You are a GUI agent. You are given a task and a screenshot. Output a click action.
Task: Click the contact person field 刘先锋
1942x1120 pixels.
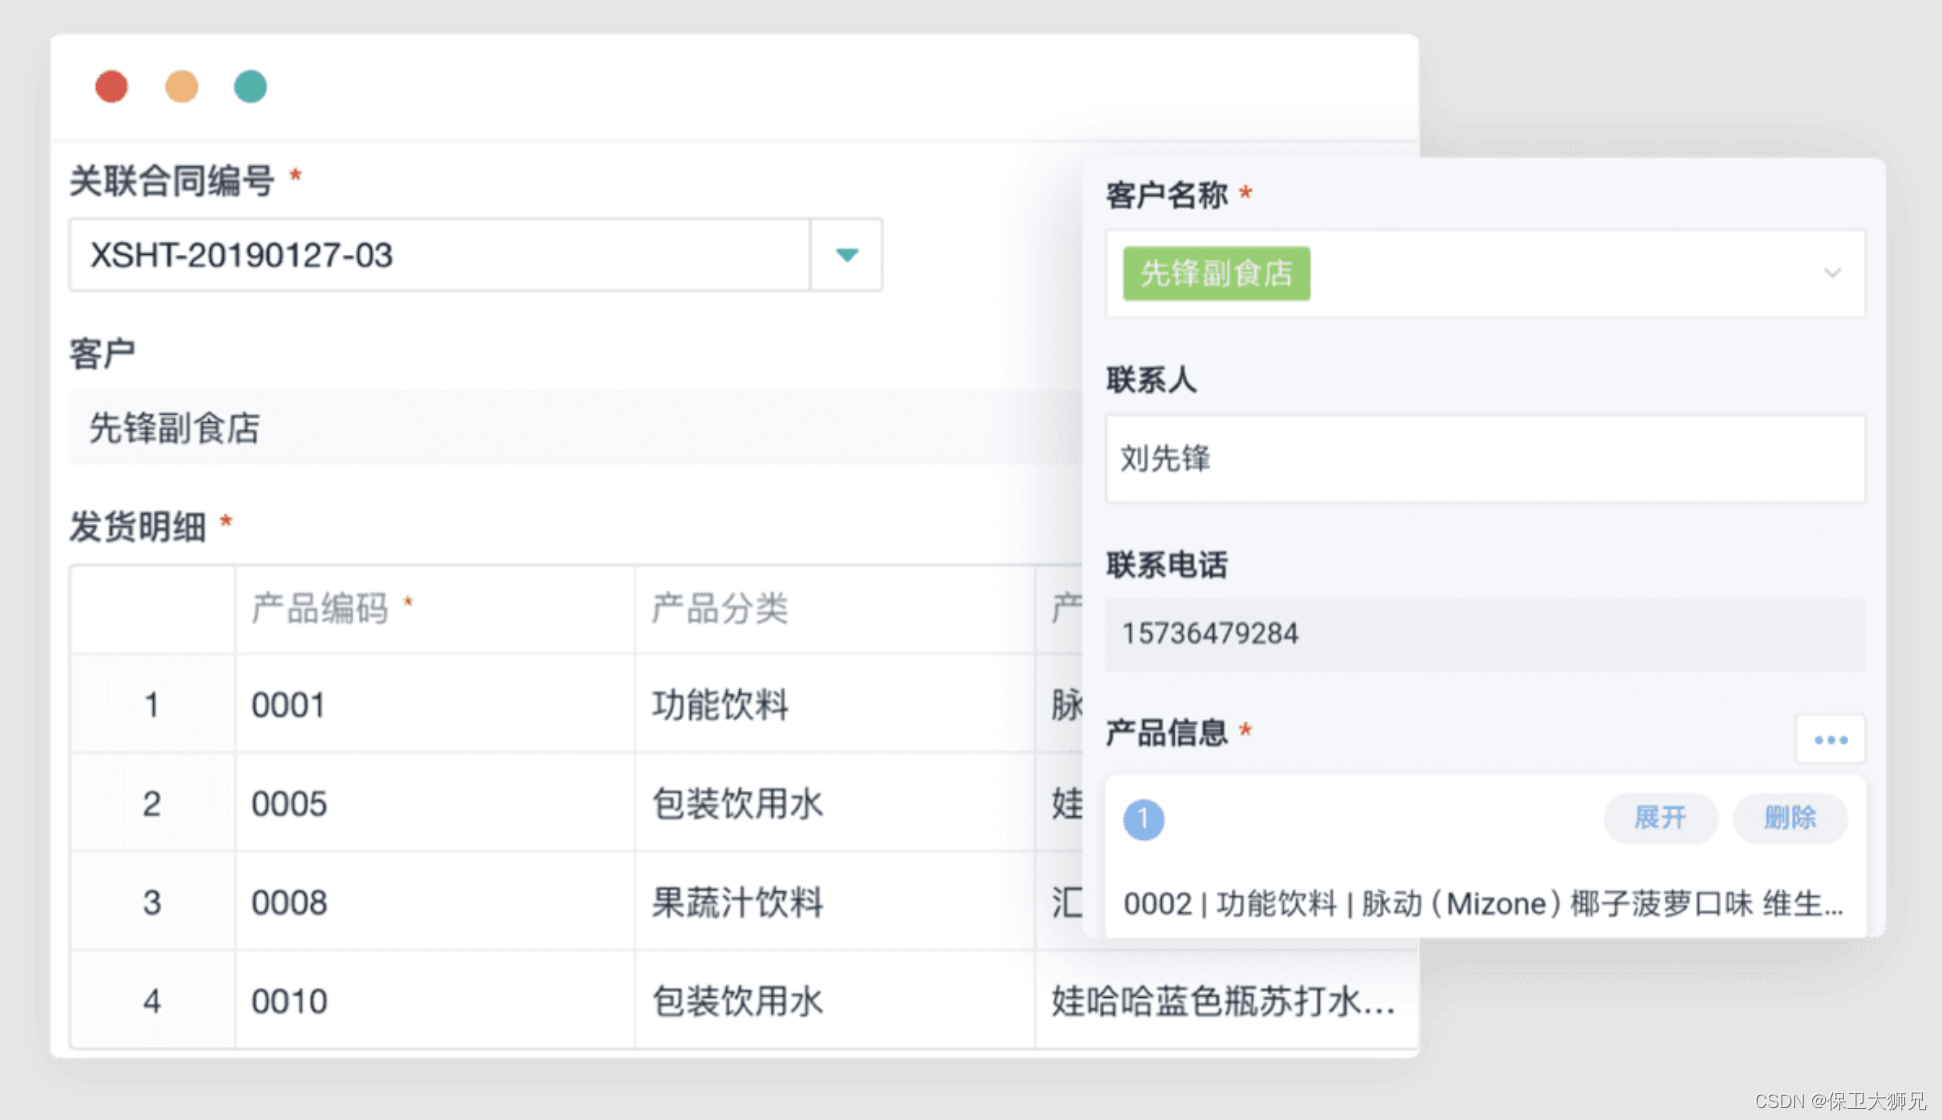[1484, 459]
